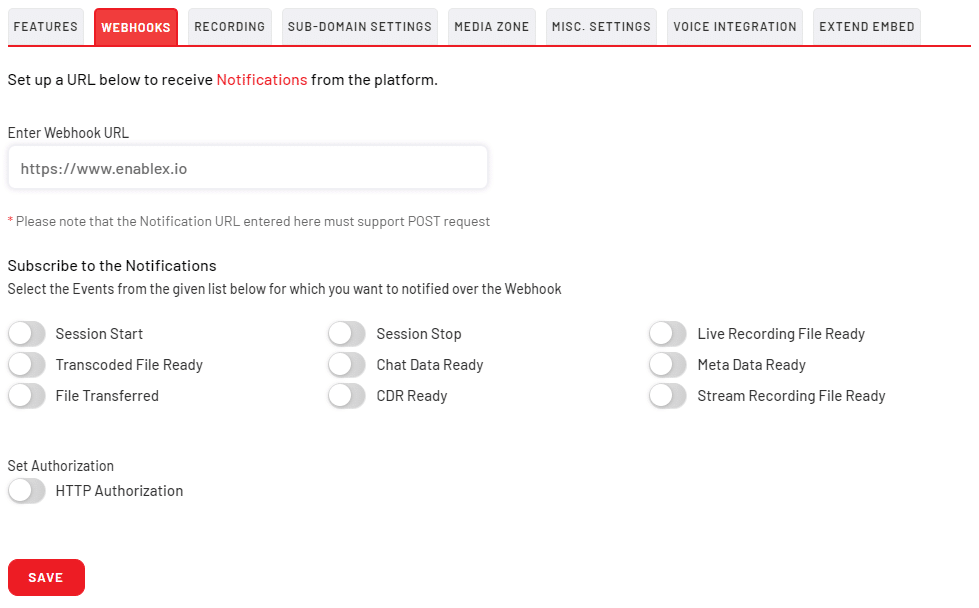This screenshot has width=979, height=608.
Task: Open Sub-Domain Settings tab
Action: [x=360, y=27]
